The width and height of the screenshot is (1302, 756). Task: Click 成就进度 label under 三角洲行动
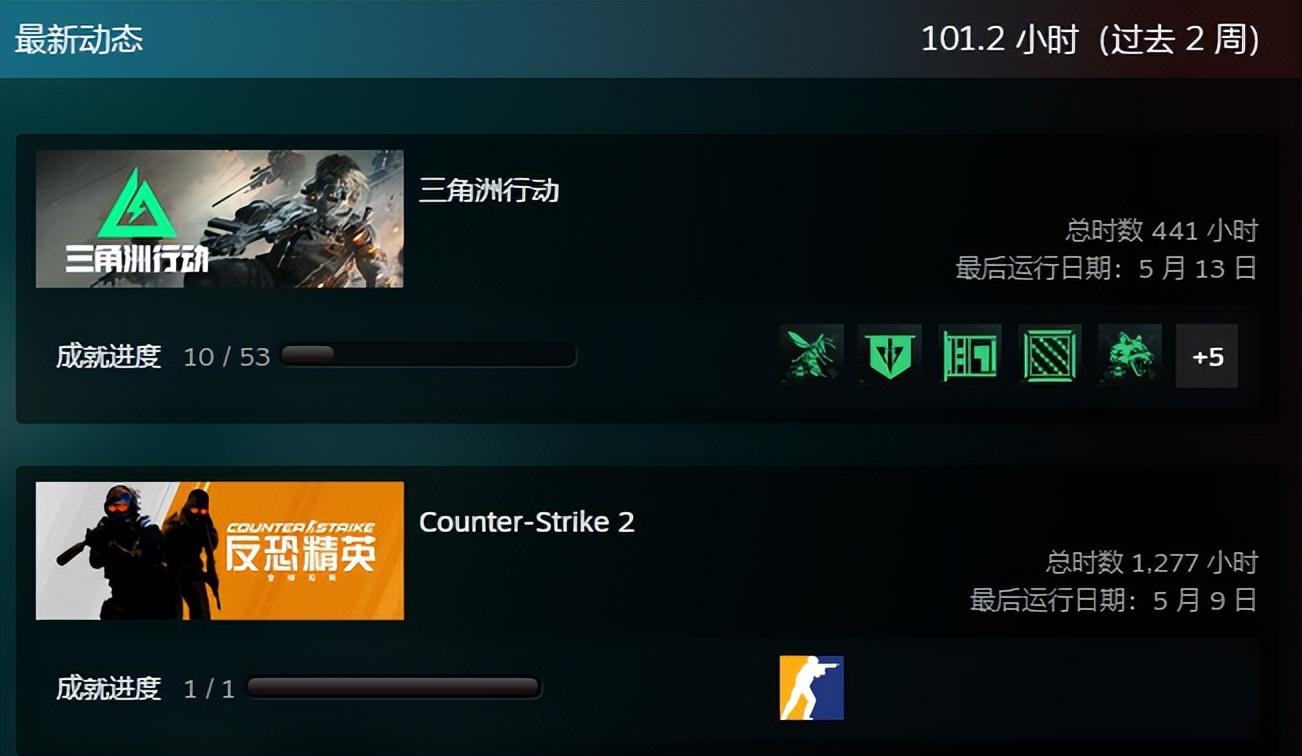[x=109, y=356]
